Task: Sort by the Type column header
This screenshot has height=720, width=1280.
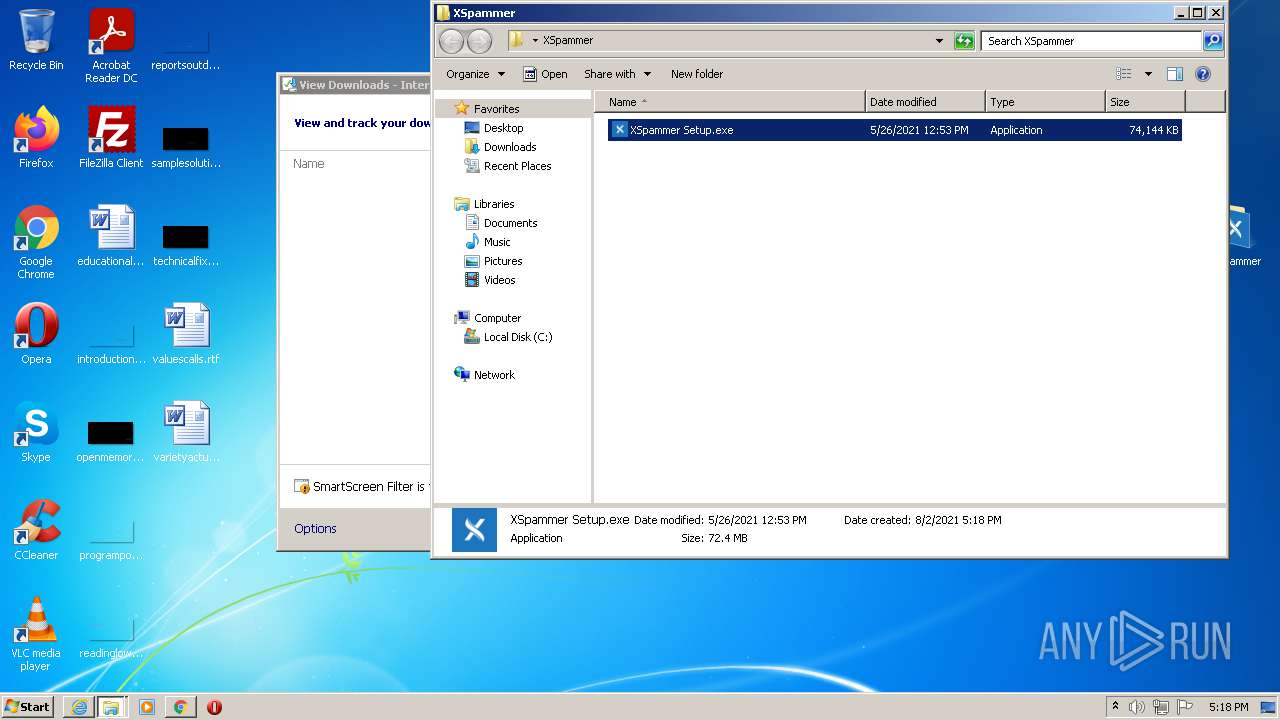Action: [x=1045, y=102]
